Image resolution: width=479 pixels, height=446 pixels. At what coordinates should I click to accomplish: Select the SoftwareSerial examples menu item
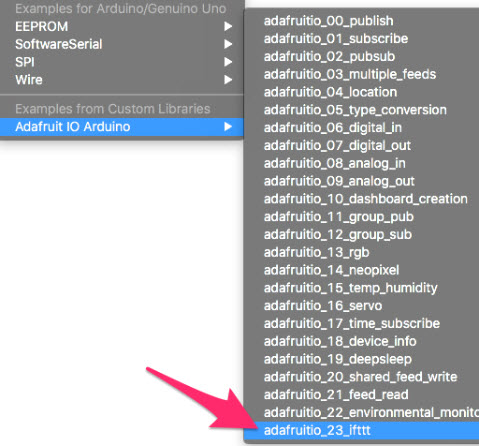(x=122, y=44)
